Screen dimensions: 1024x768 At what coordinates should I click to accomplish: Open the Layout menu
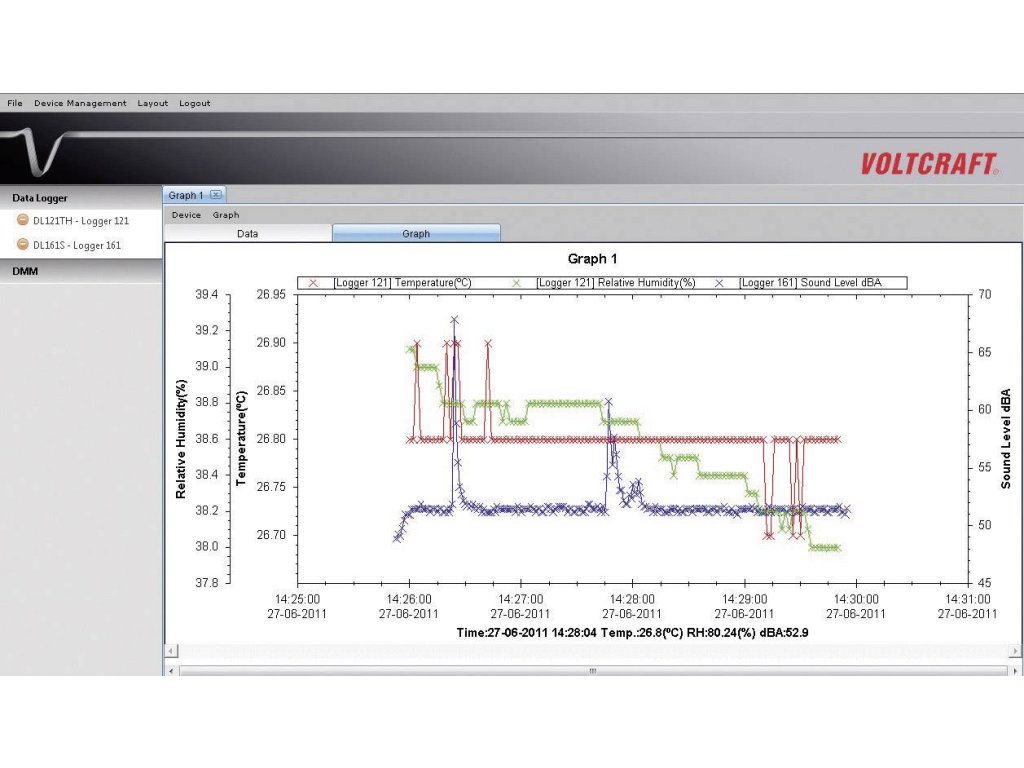[152, 103]
